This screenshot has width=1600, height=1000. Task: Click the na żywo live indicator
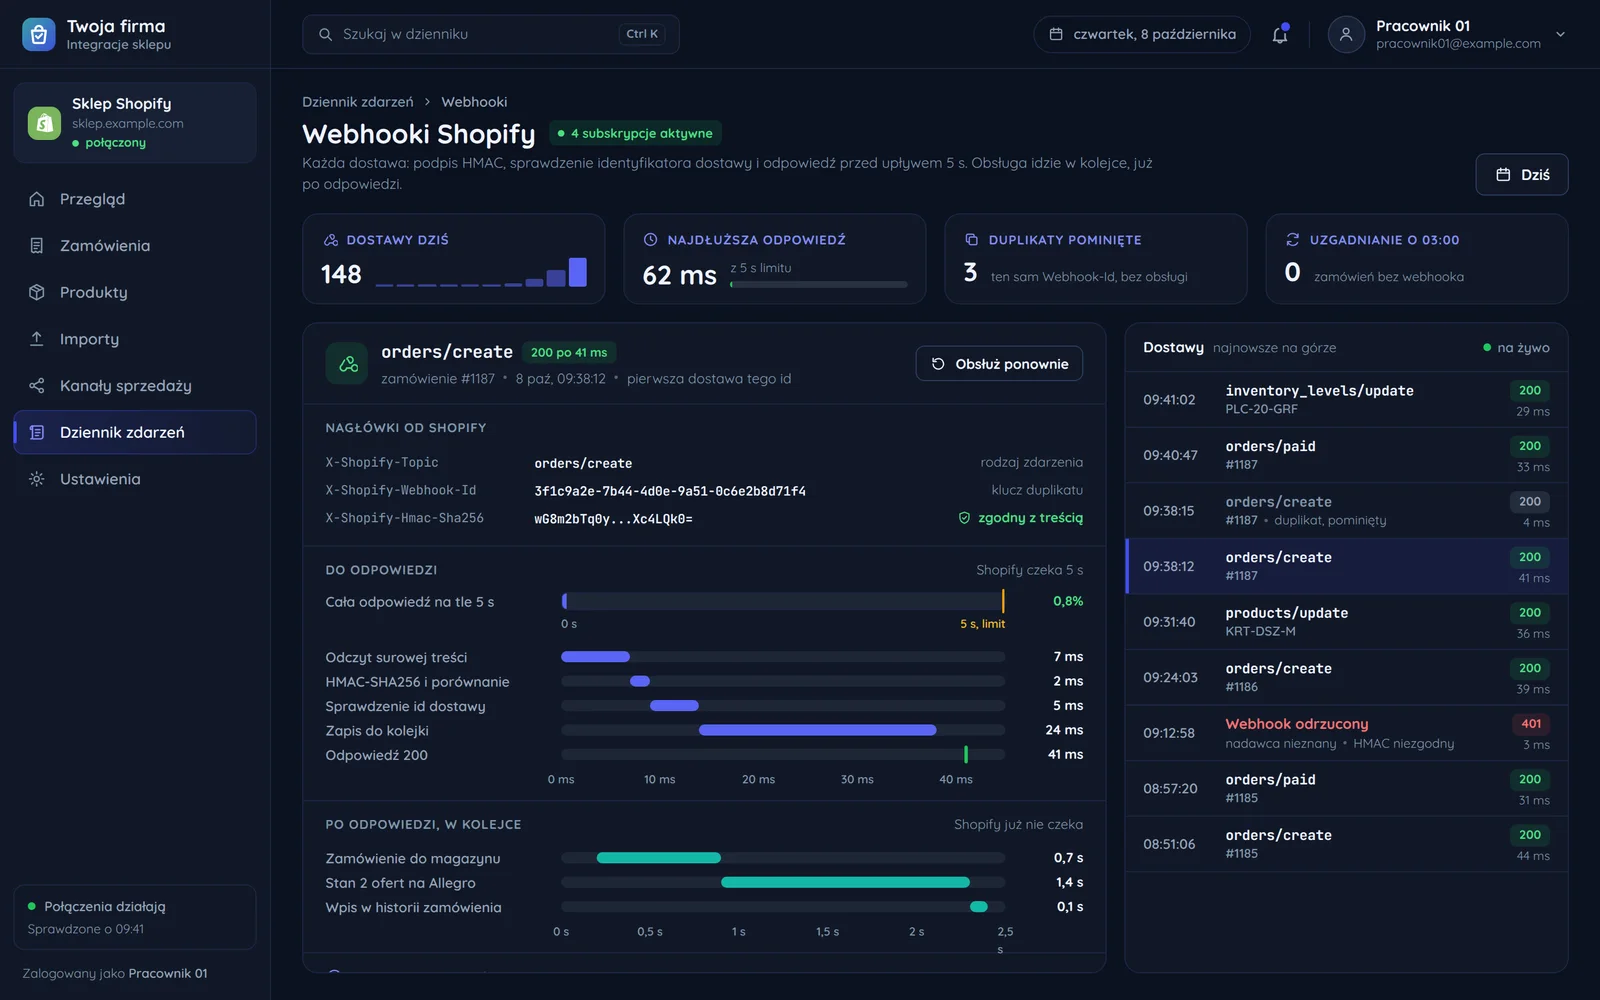[1516, 348]
